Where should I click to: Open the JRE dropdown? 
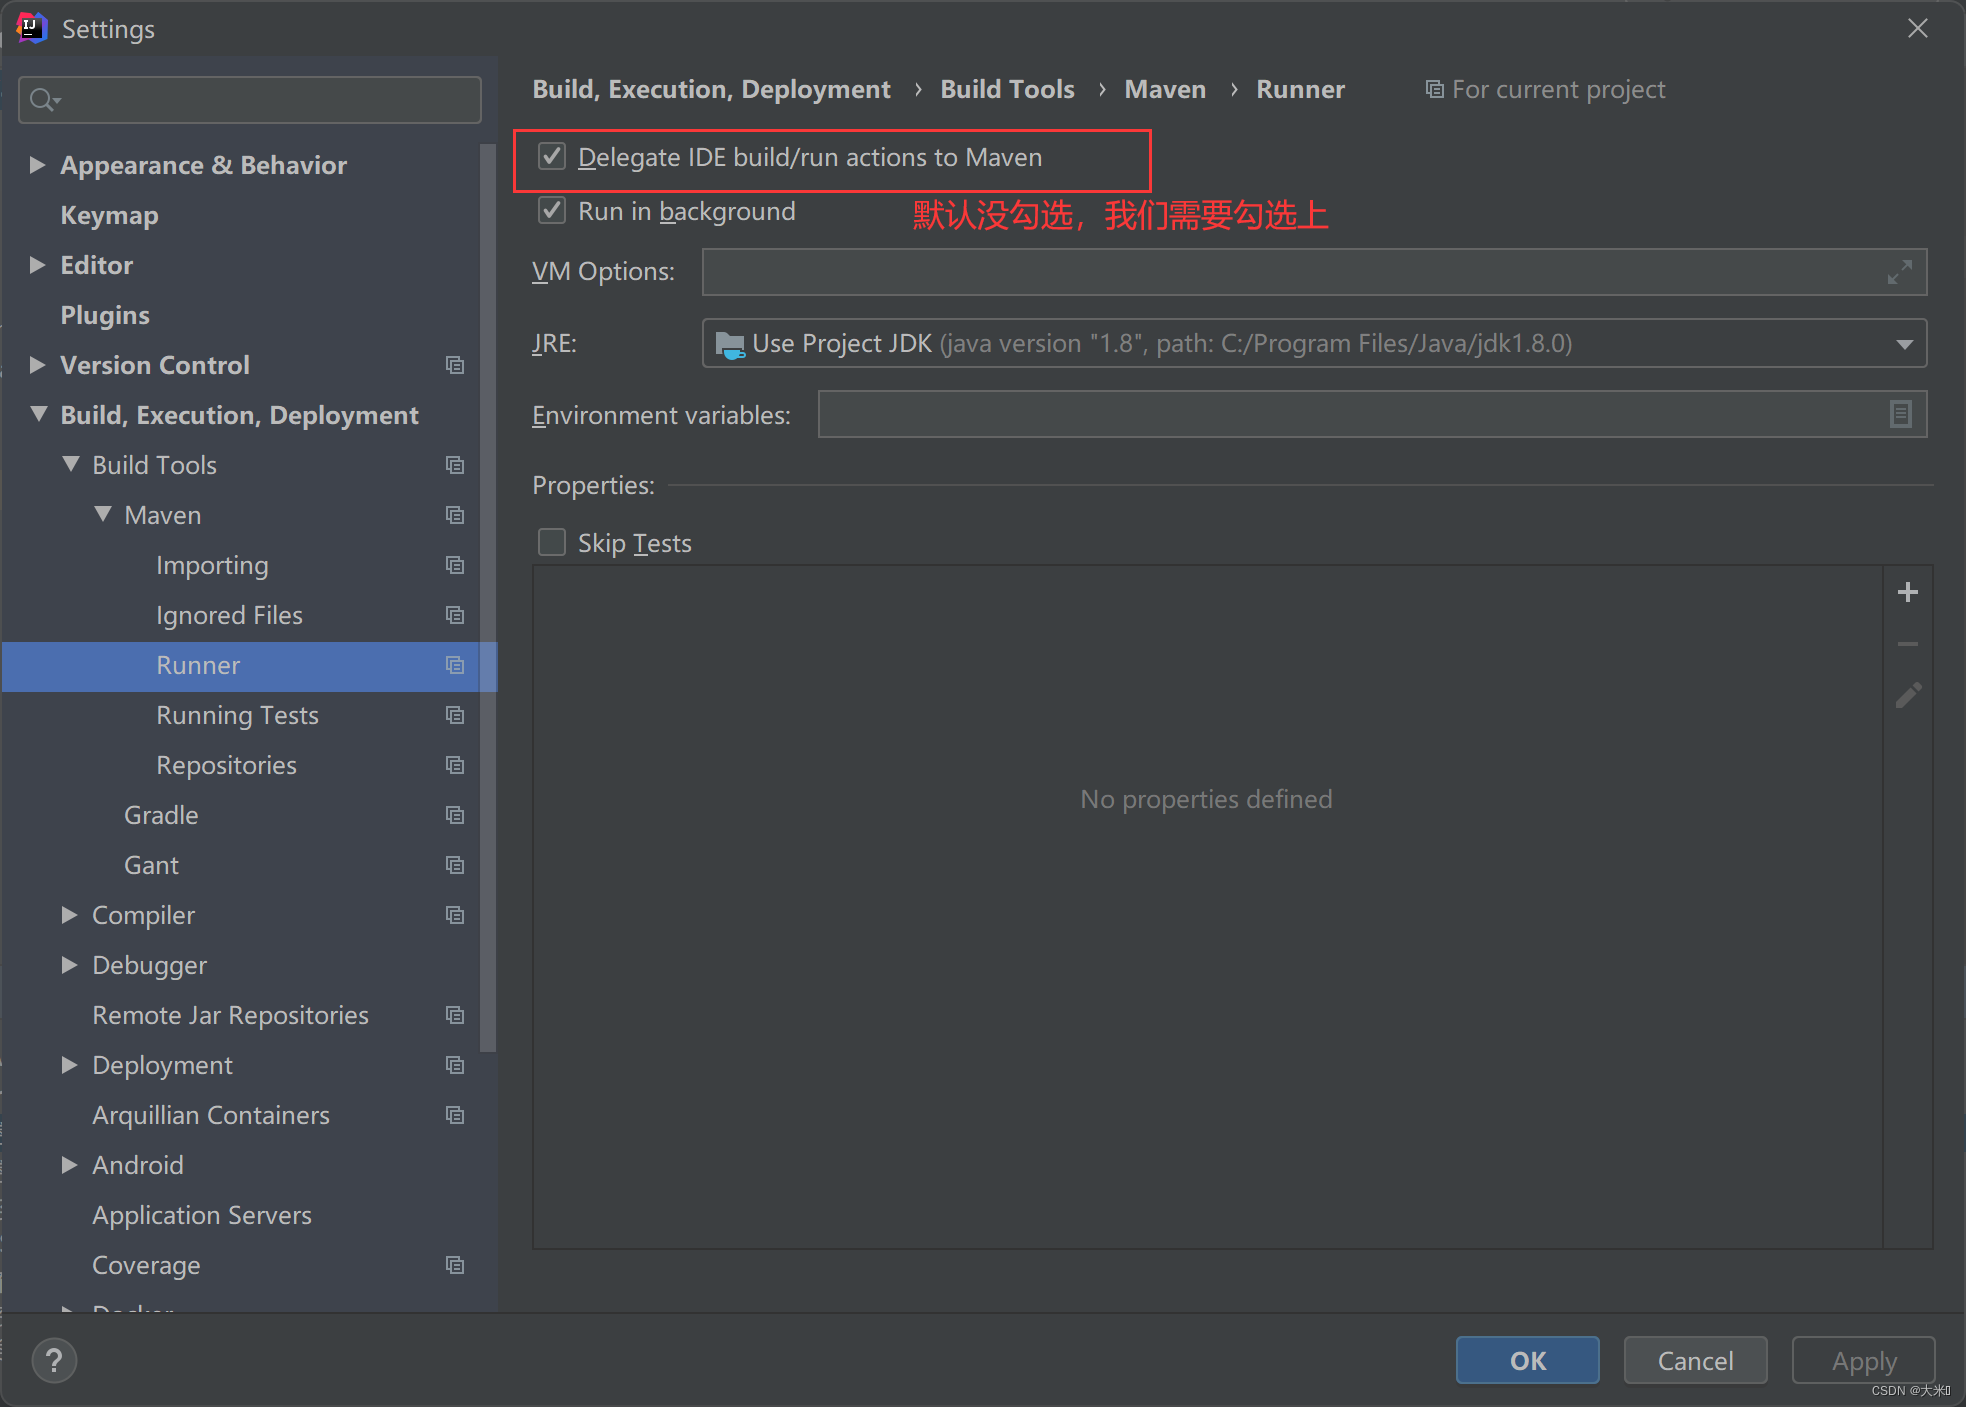(1903, 343)
